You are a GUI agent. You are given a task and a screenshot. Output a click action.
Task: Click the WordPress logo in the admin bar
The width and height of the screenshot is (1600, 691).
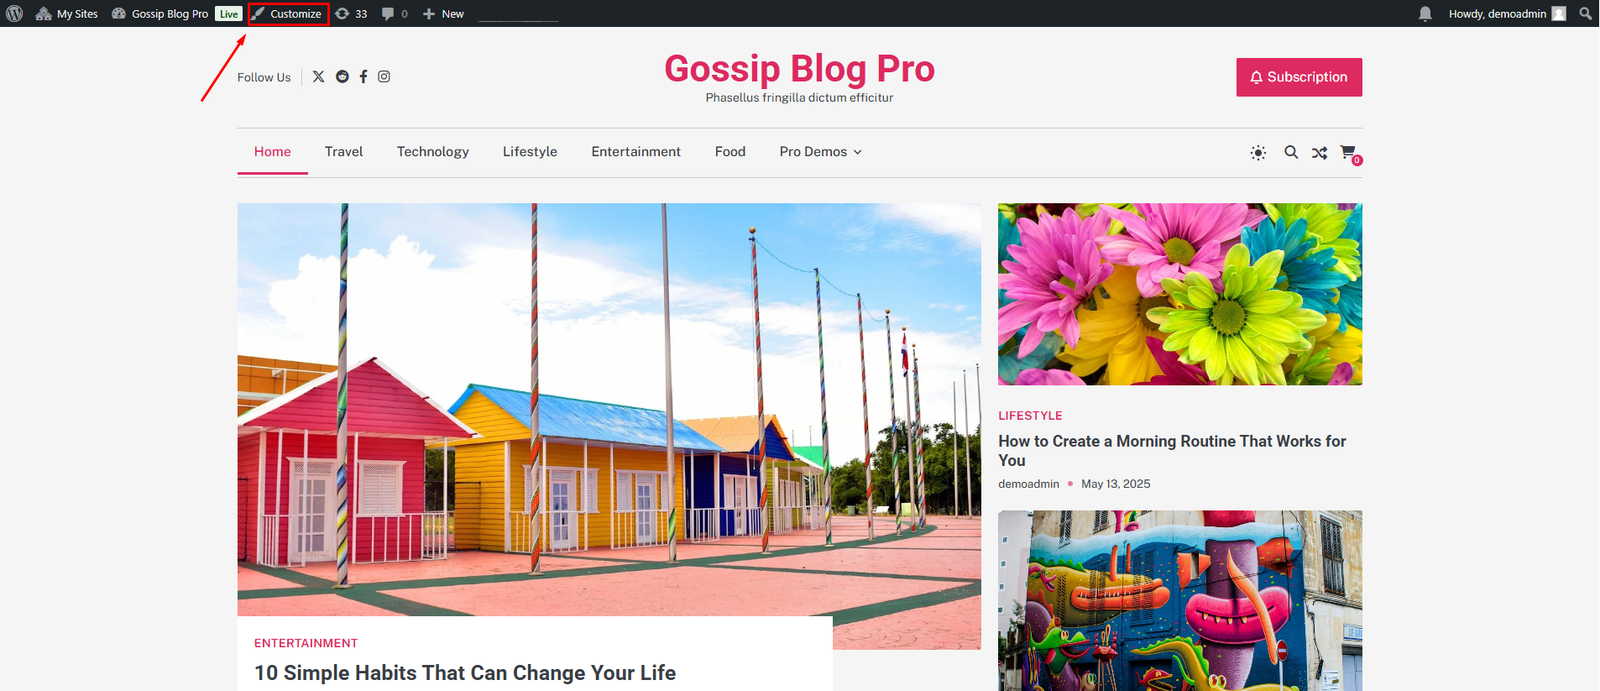(14, 14)
